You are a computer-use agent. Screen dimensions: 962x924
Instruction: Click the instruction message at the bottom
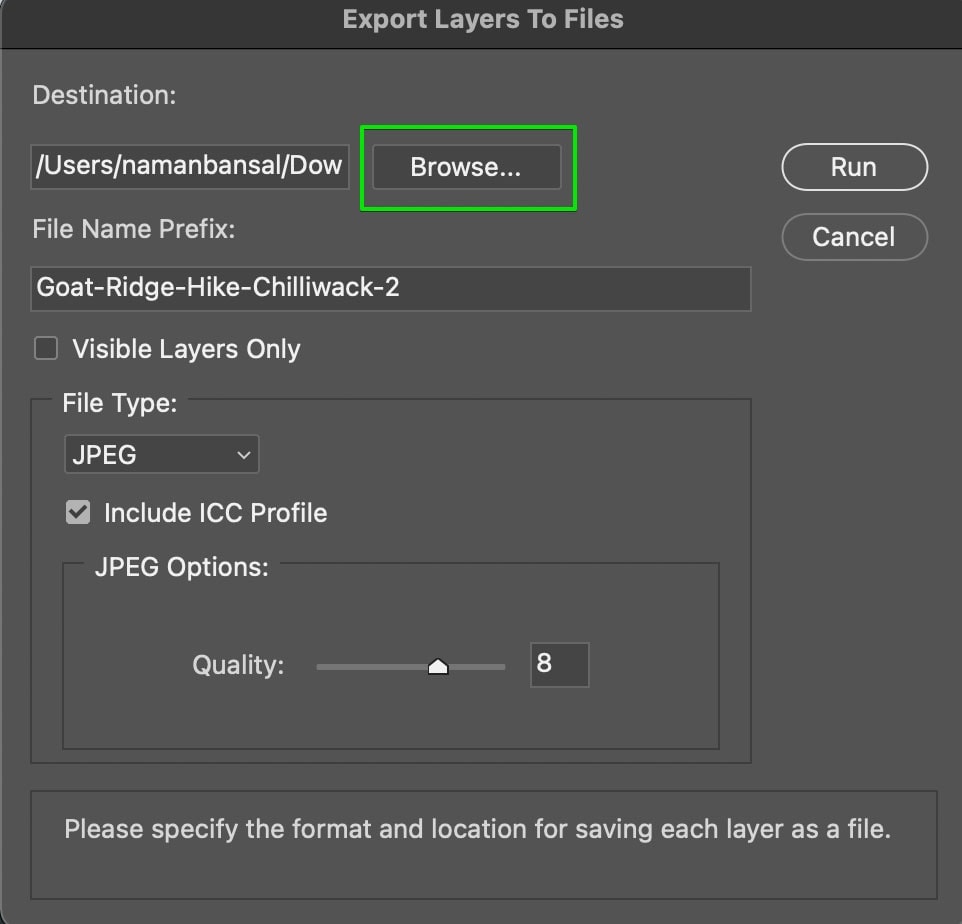[x=477, y=829]
